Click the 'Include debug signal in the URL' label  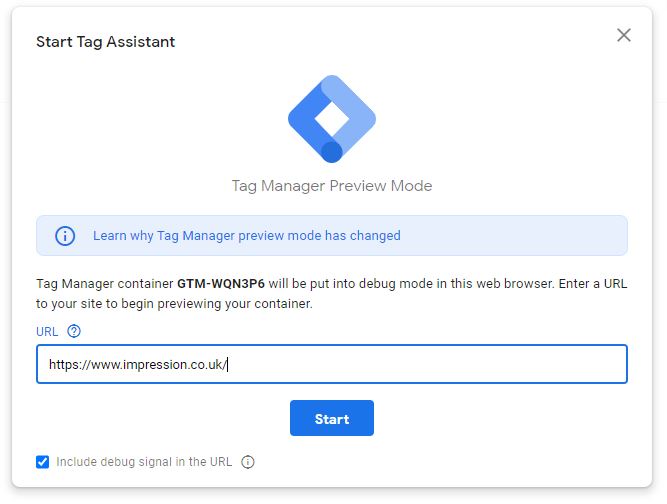coord(144,462)
